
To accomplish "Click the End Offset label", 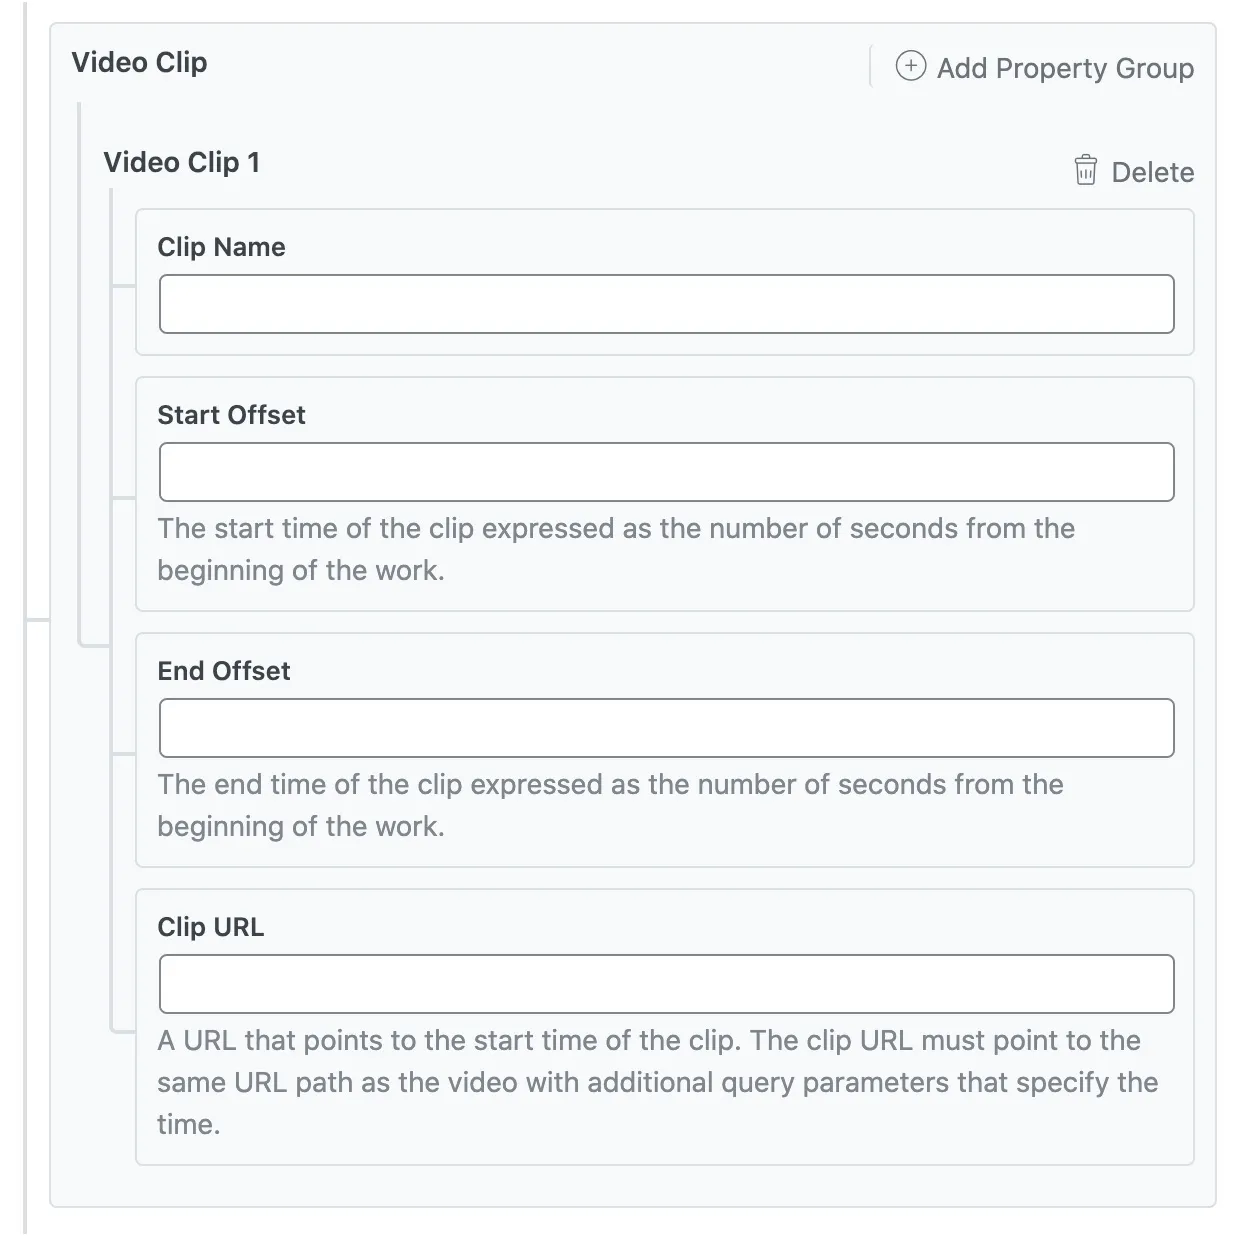I will point(224,671).
